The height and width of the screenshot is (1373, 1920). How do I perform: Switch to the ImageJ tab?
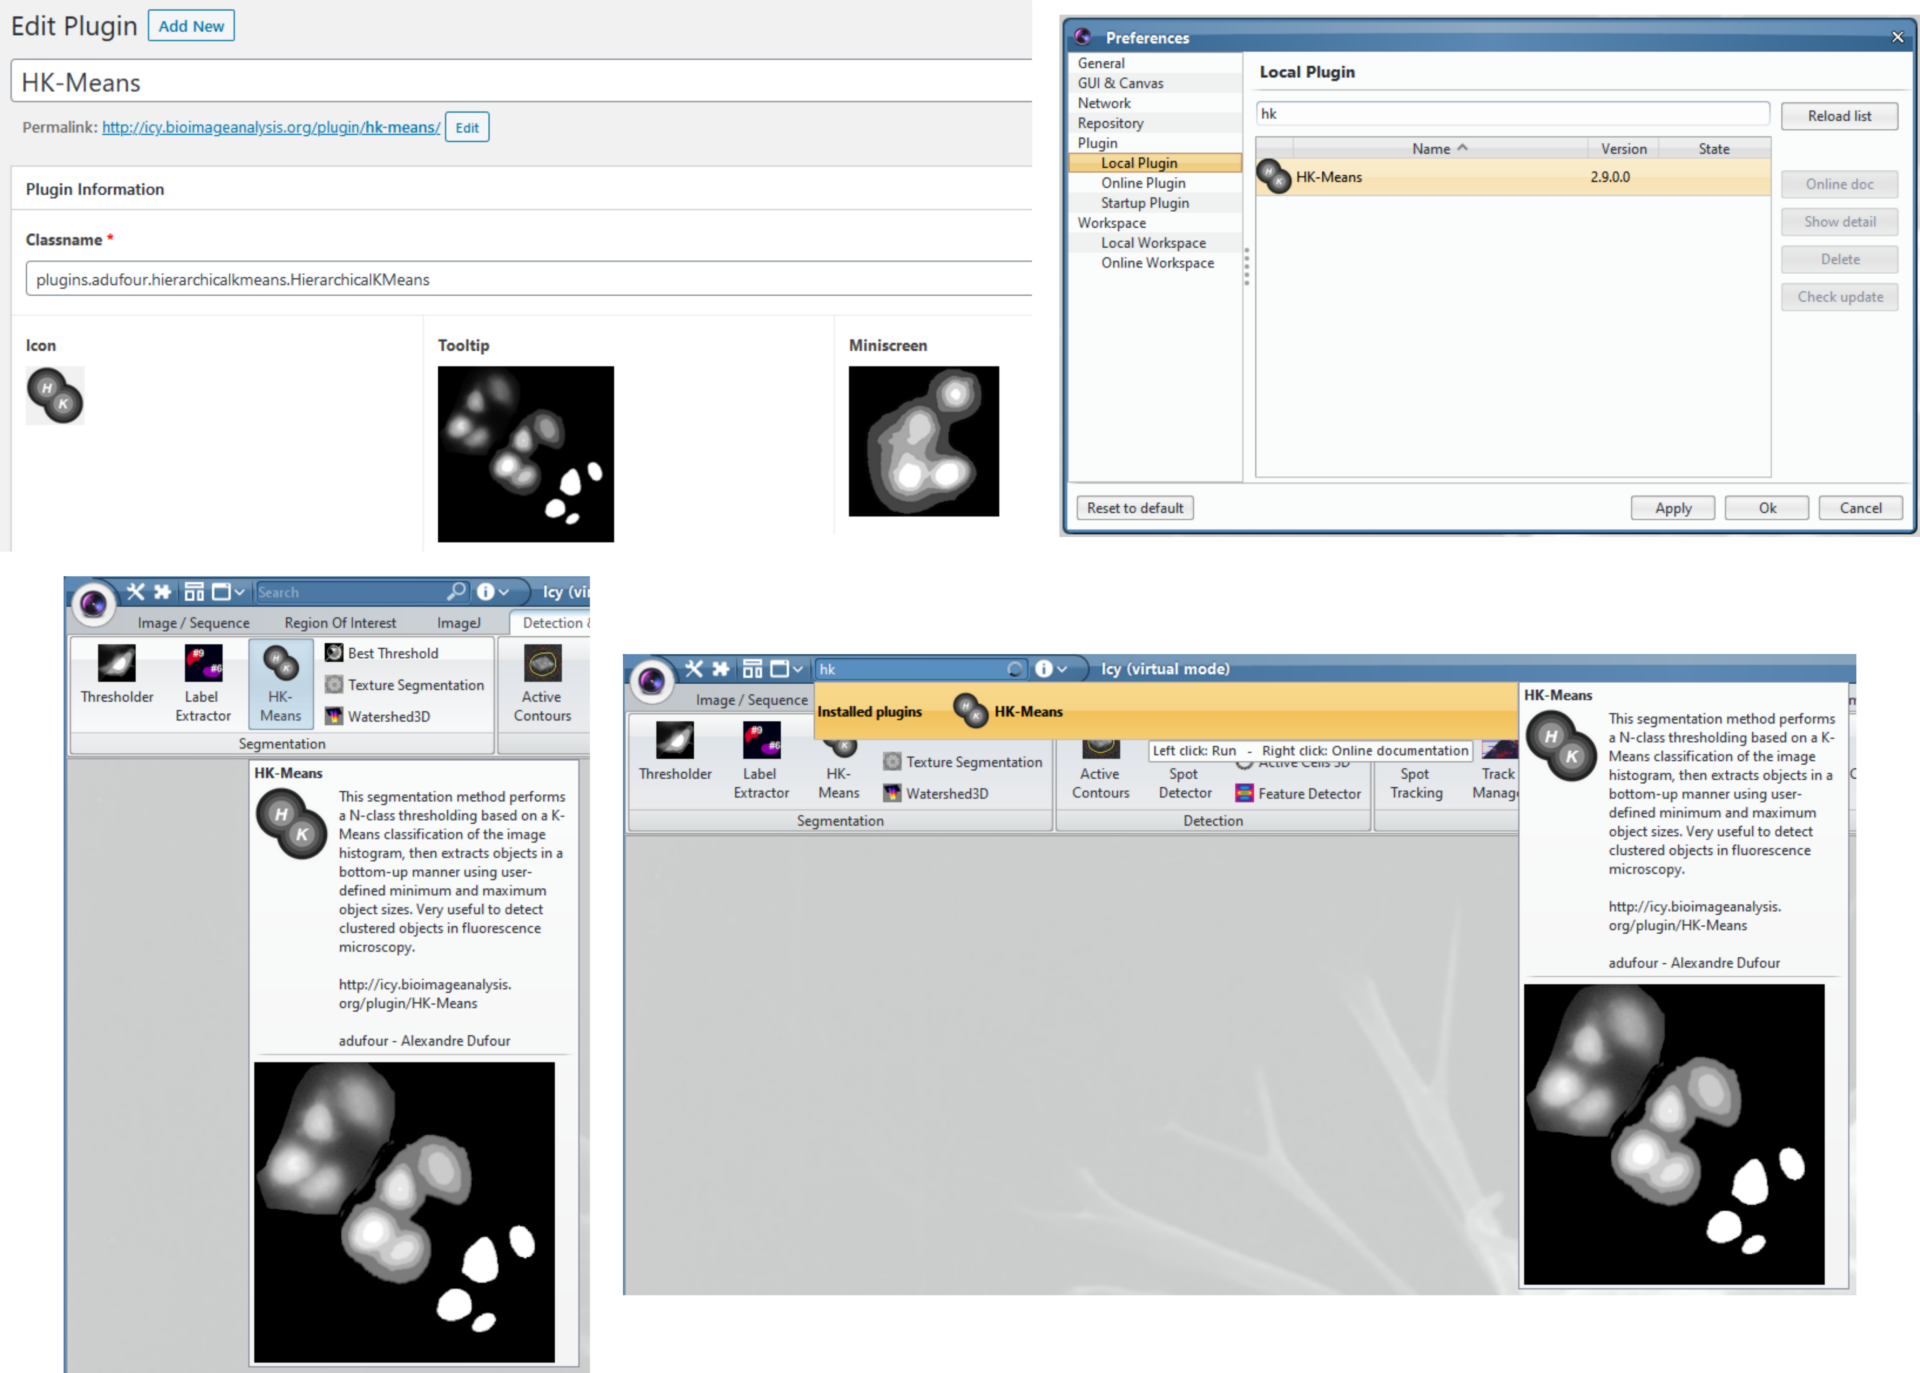pyautogui.click(x=459, y=622)
